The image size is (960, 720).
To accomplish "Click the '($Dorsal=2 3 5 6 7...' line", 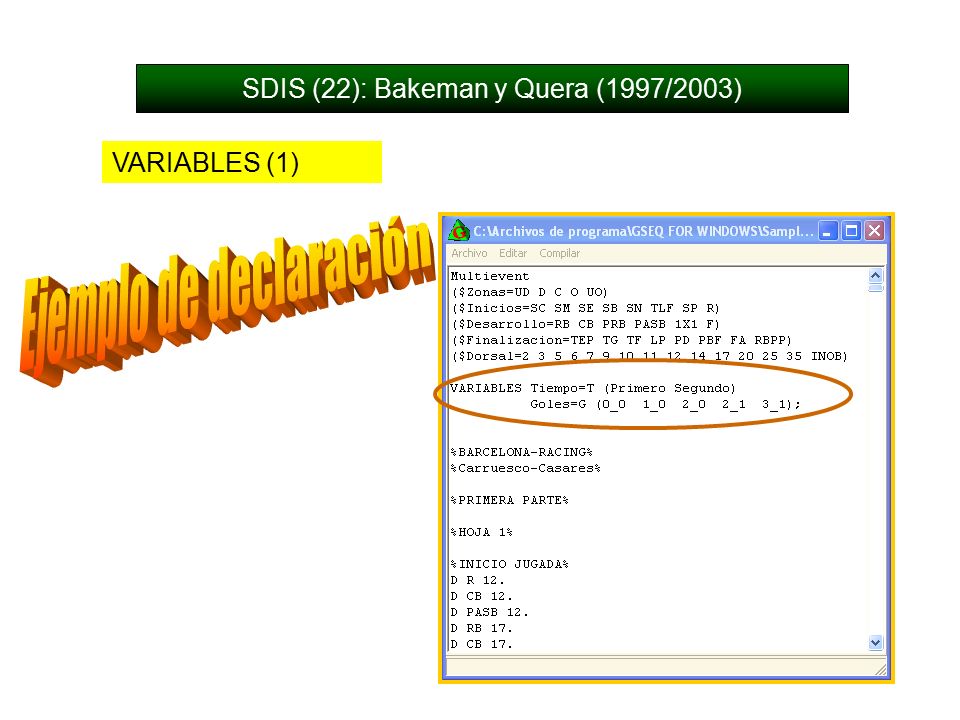I will click(x=650, y=356).
